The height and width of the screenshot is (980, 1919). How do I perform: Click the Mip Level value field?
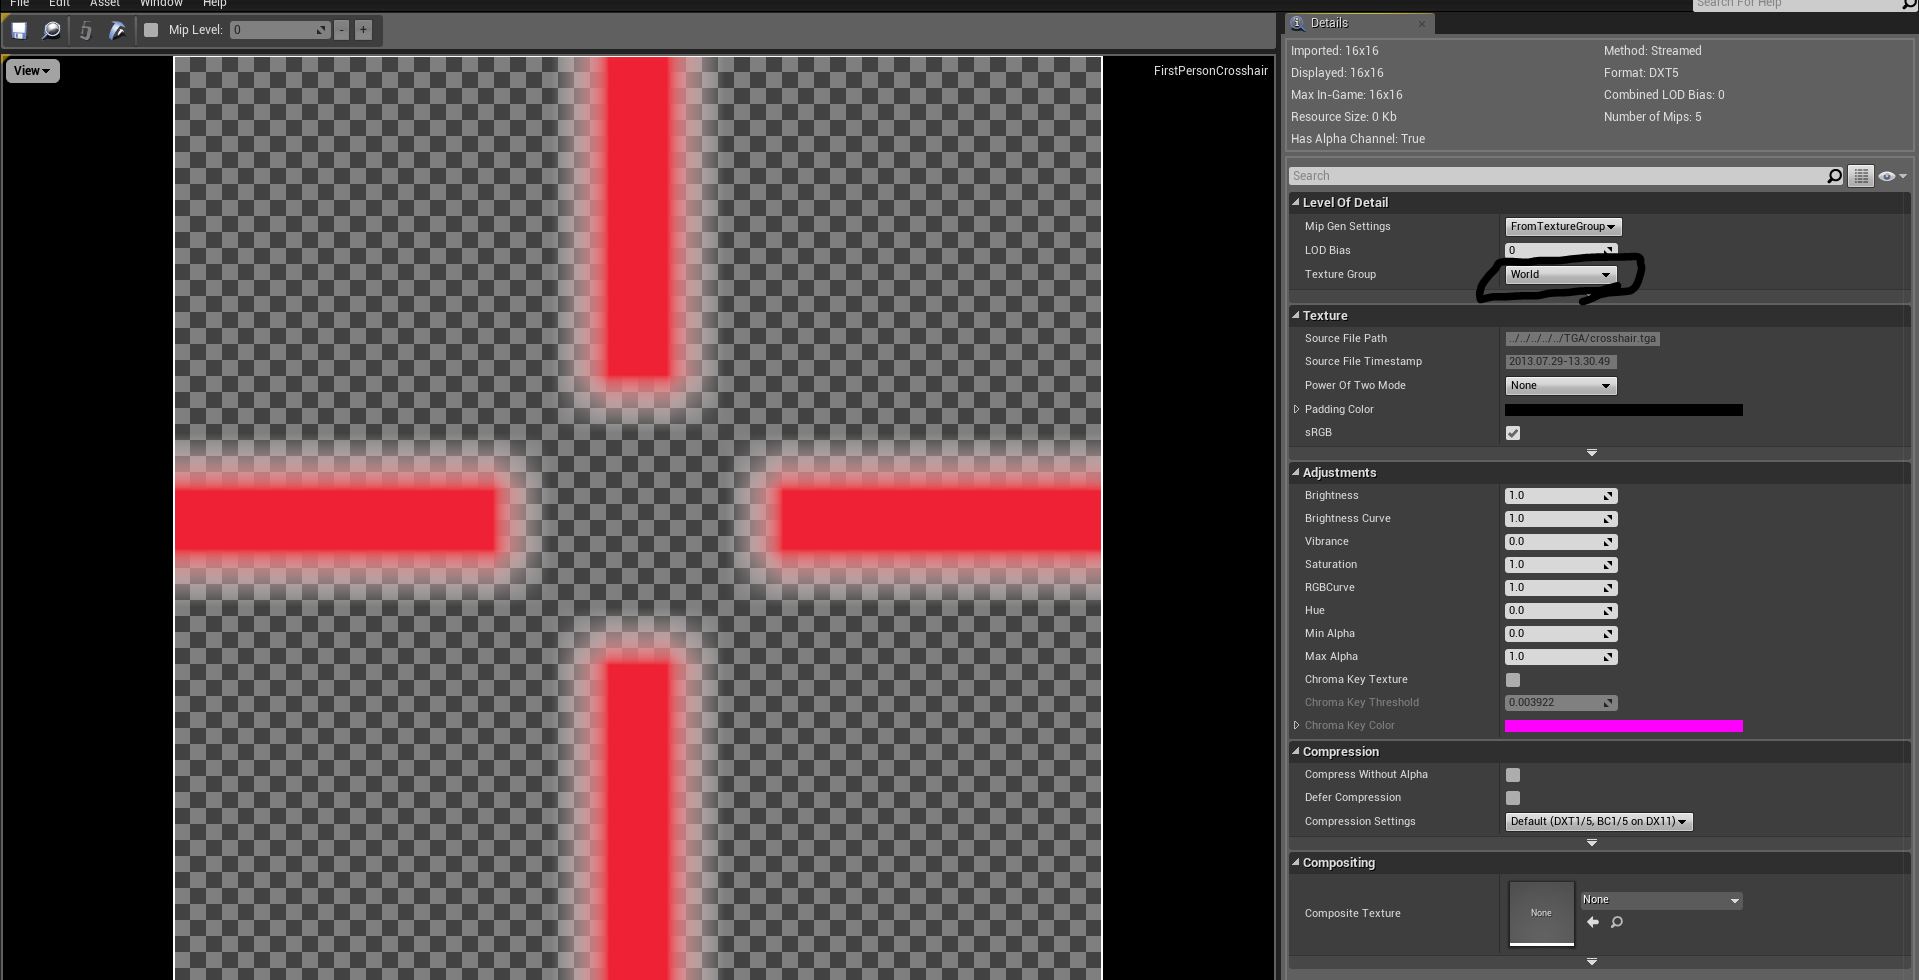pyautogui.click(x=280, y=30)
